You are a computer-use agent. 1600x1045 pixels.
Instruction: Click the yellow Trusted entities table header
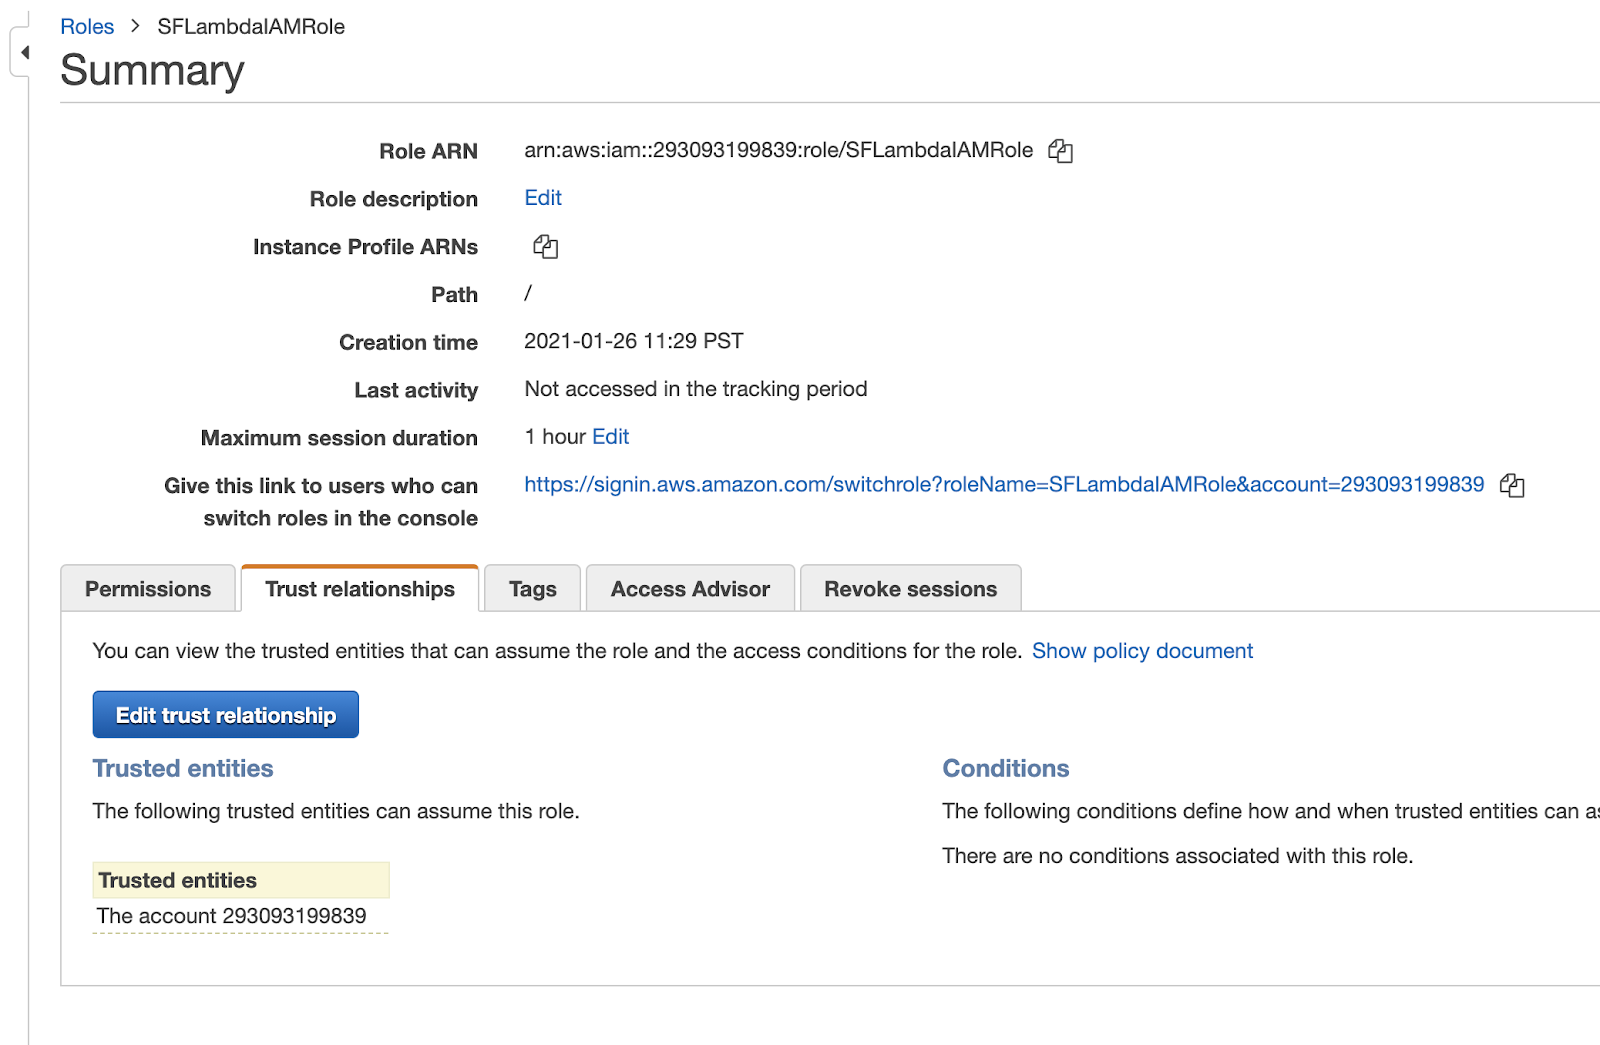(240, 880)
